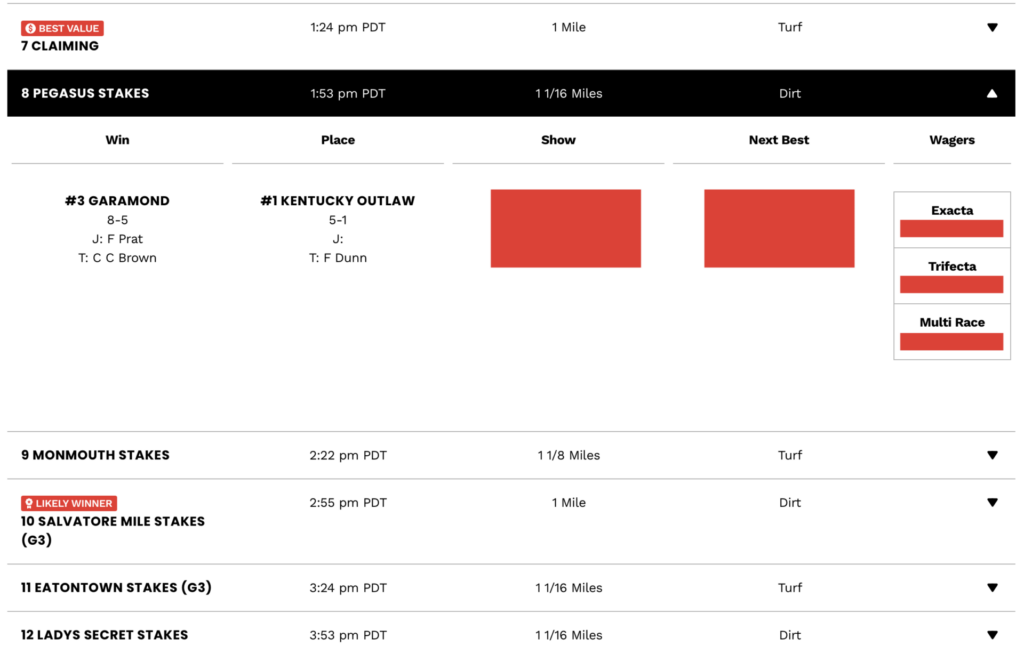This screenshot has height=654, width=1024.
Task: Click the Likely Winner badge icon
Action: pyautogui.click(x=29, y=503)
